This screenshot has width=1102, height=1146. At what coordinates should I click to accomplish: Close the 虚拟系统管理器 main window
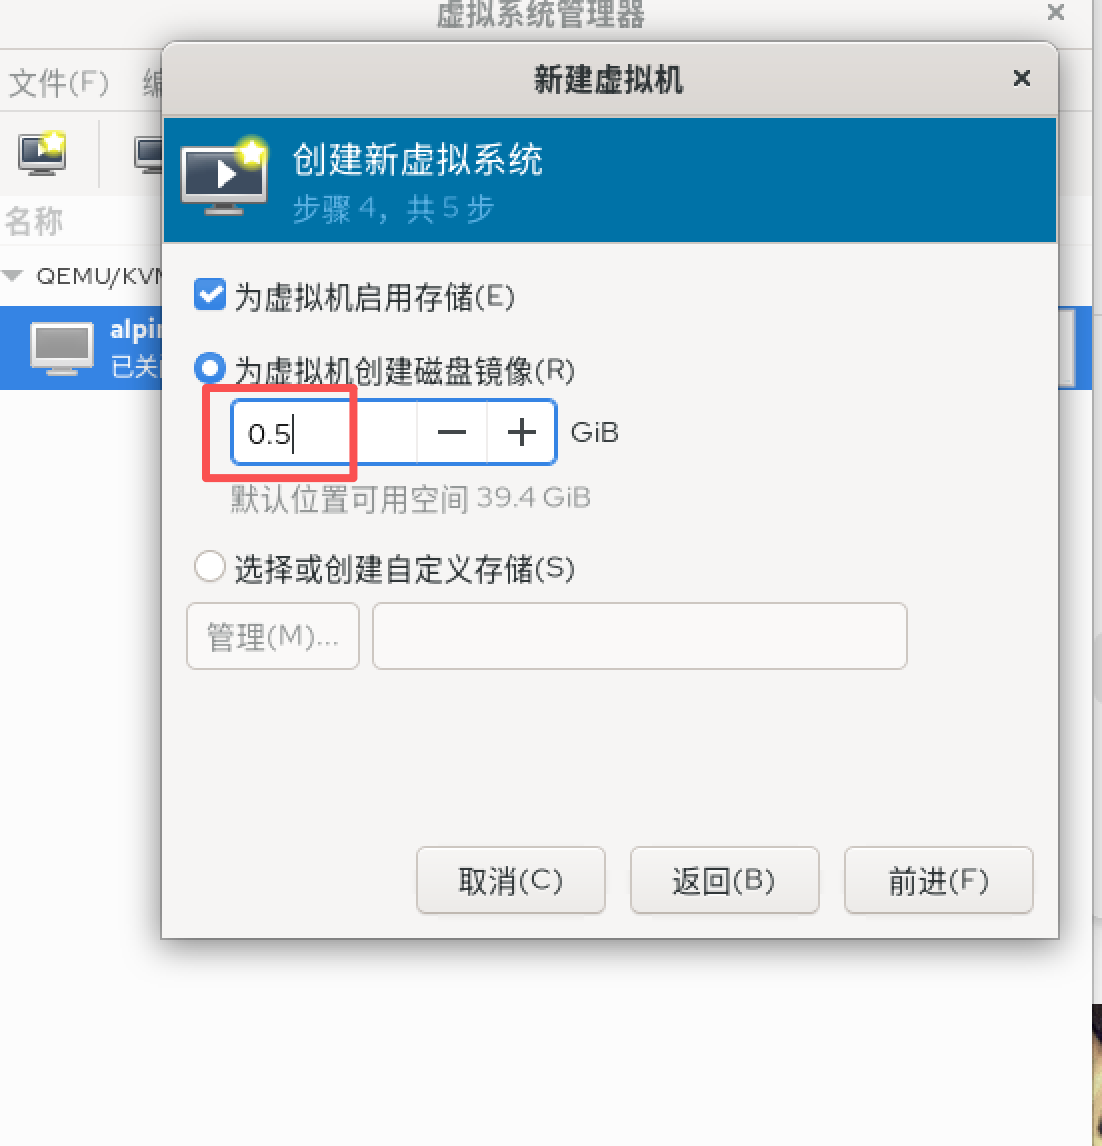(x=1055, y=12)
